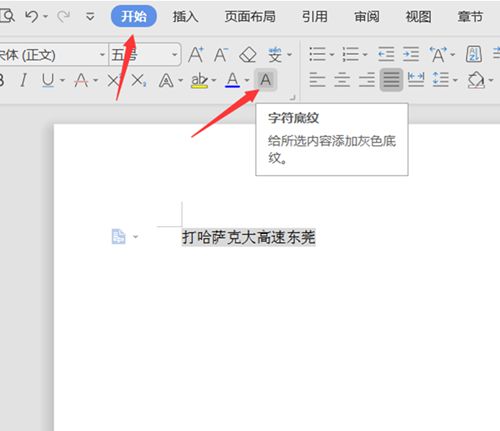The image size is (500, 431).
Task: Decrease font size with A- icon
Action: [x=221, y=55]
